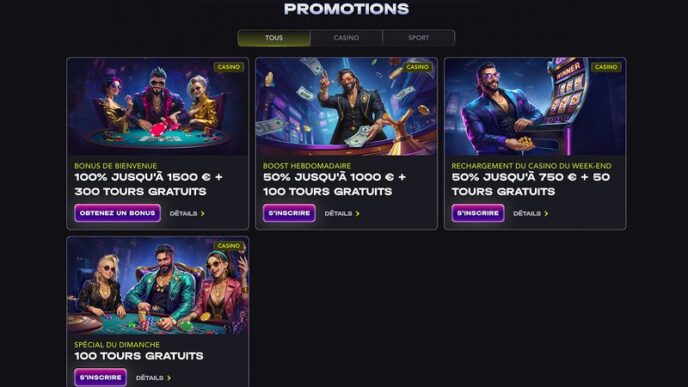Click the slot machine promotion image
Image resolution: width=688 pixels, height=387 pixels.
pos(535,107)
